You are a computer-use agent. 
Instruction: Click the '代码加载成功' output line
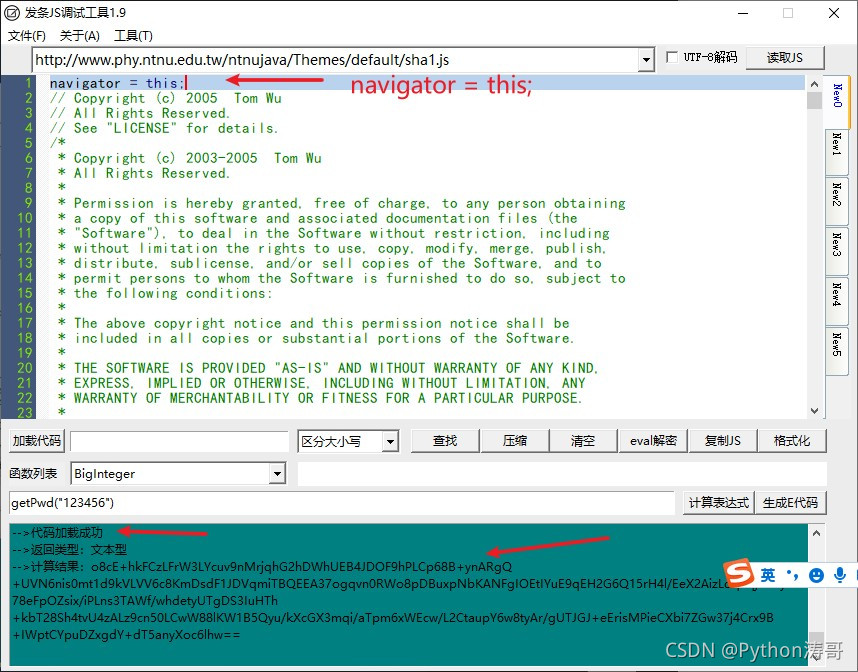click(57, 532)
